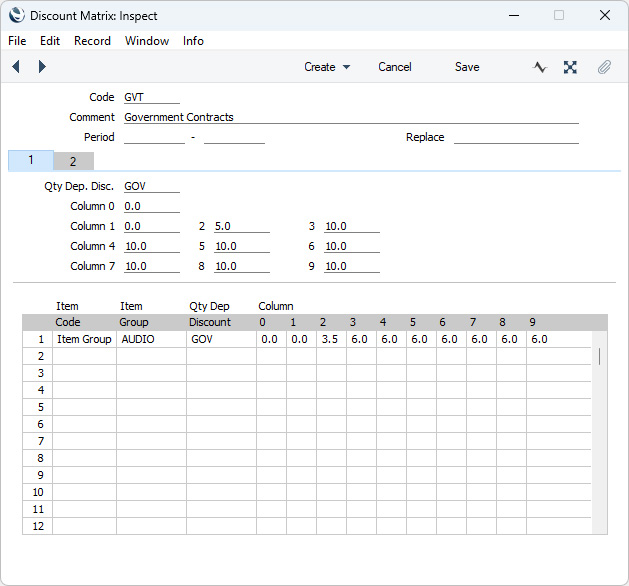Click the Column 0 field
Image resolution: width=629 pixels, height=586 pixels.
152,207
